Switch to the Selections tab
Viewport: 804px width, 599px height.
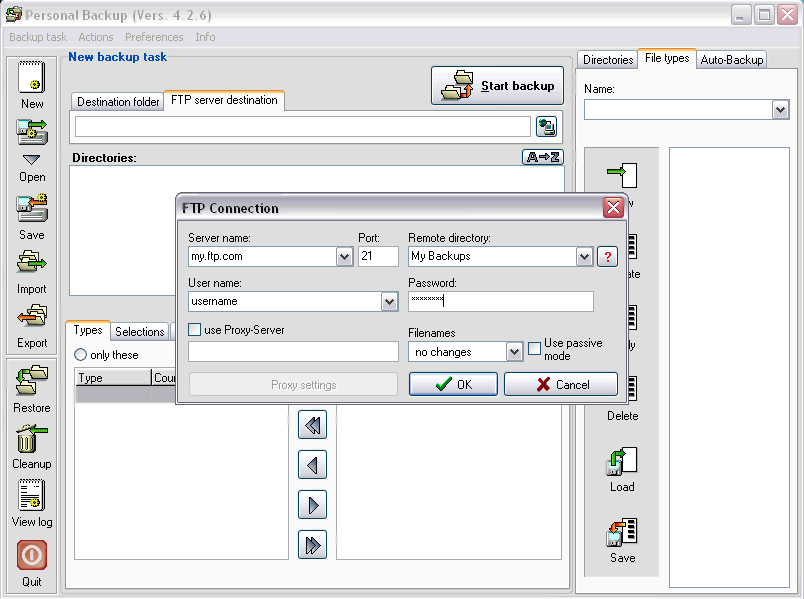coord(139,332)
